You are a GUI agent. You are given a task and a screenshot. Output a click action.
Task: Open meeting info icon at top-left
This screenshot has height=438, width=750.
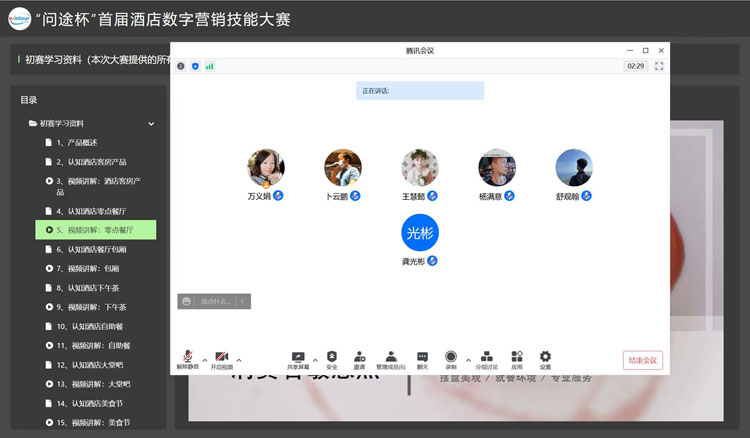pos(181,66)
